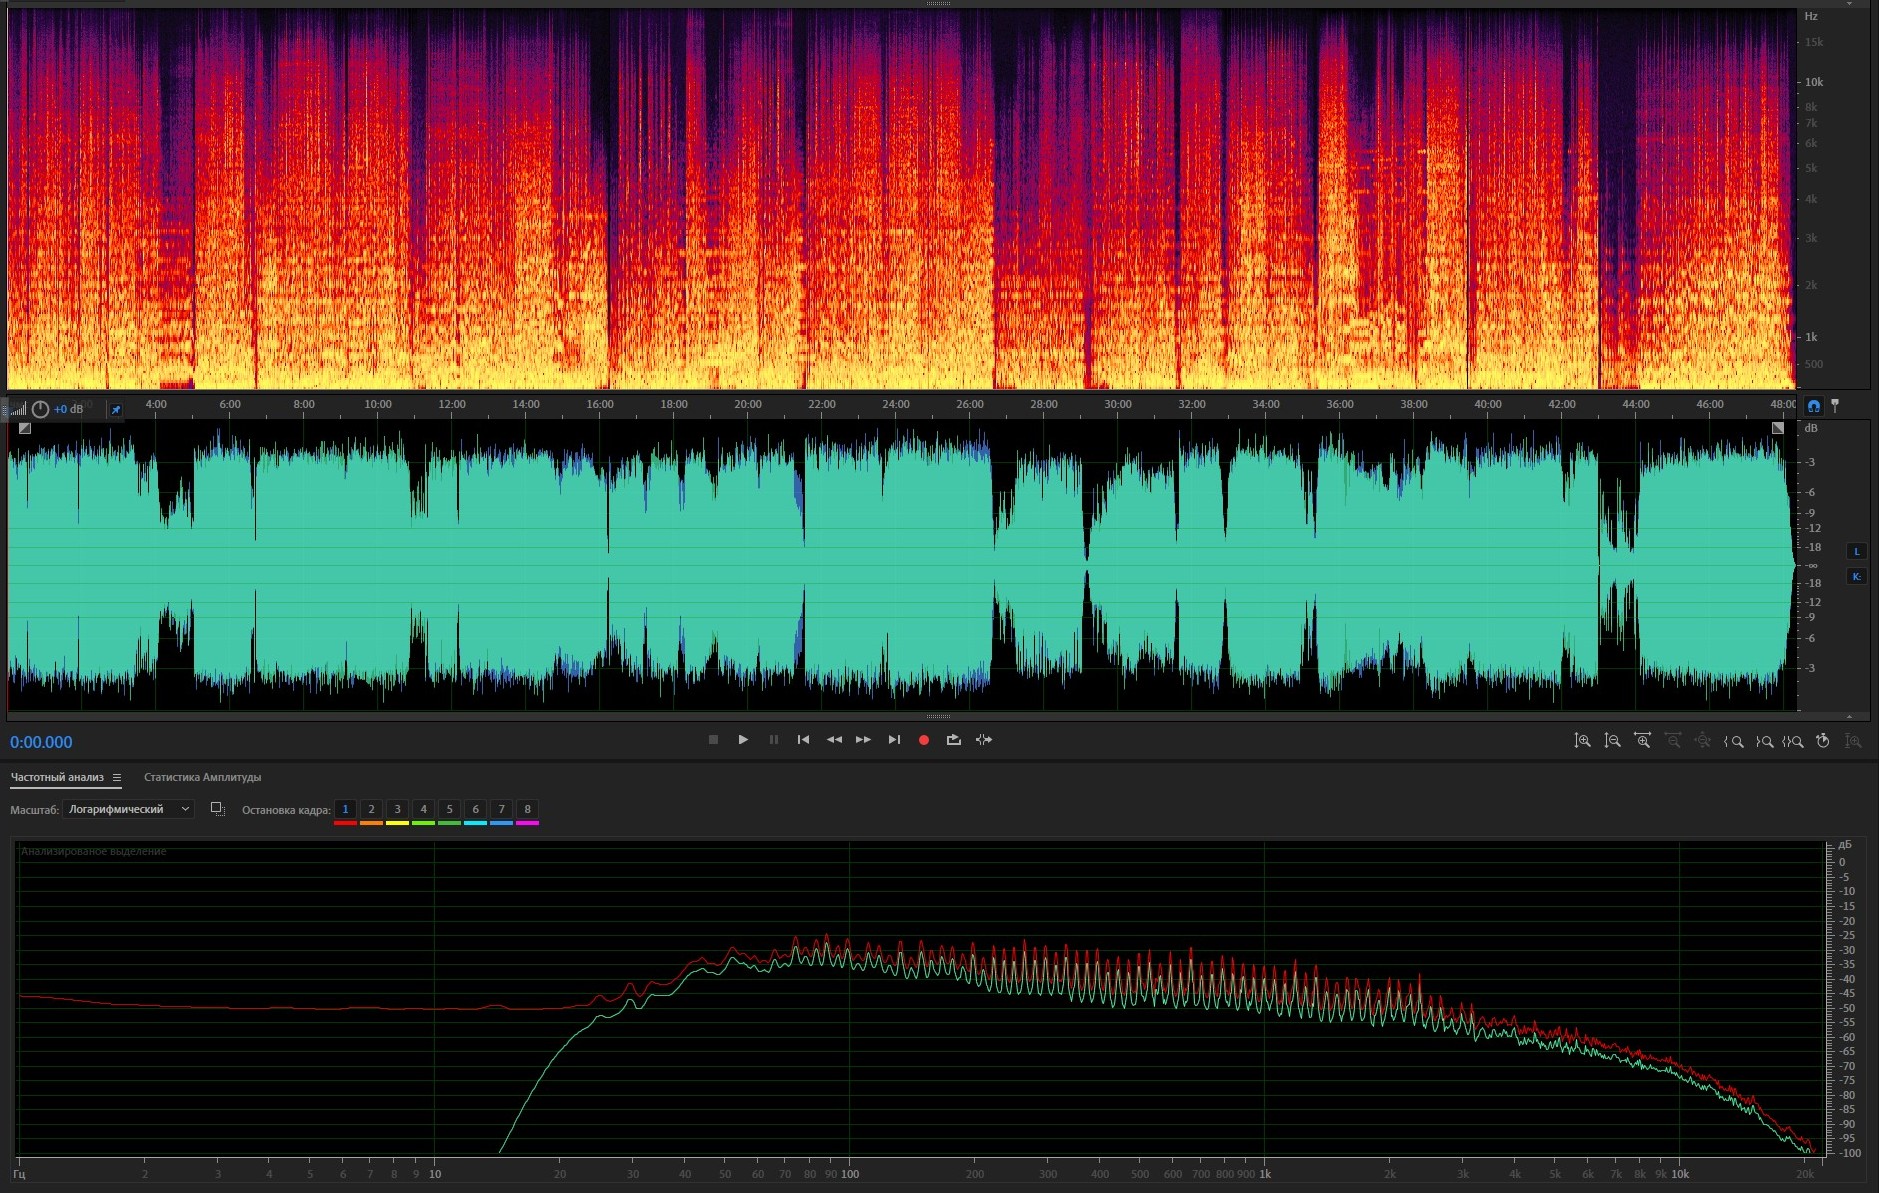The height and width of the screenshot is (1193, 1879).
Task: Zoom out amplitude icon
Action: 1612,741
